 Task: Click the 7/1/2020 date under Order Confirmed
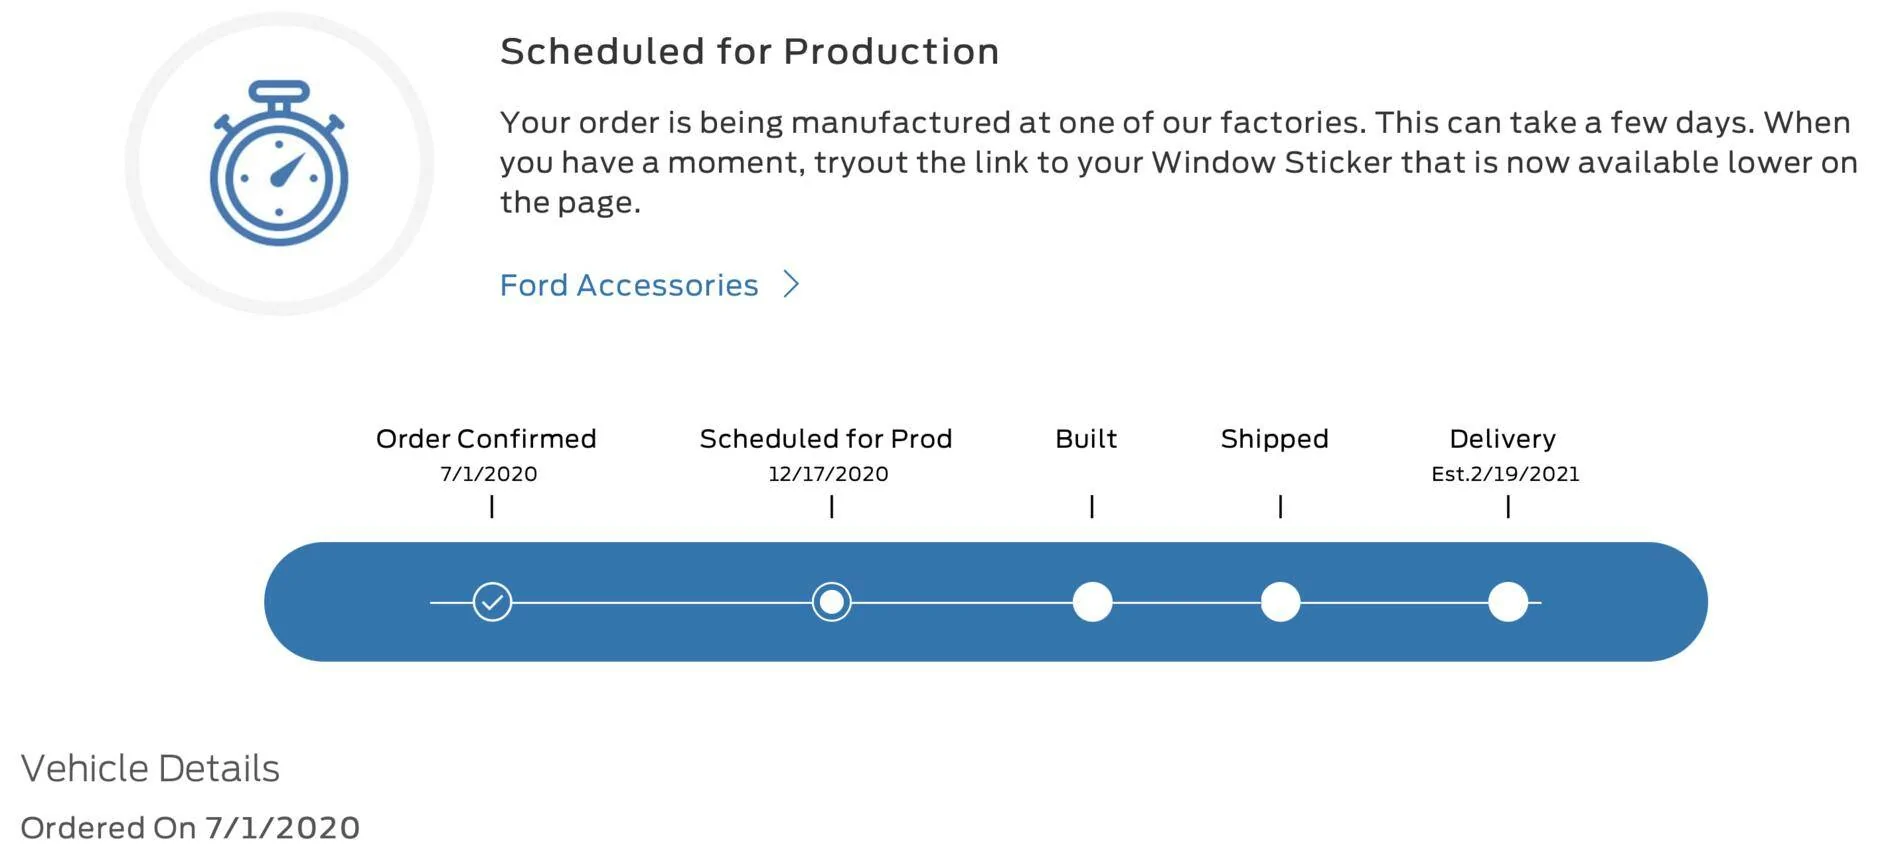coord(489,474)
